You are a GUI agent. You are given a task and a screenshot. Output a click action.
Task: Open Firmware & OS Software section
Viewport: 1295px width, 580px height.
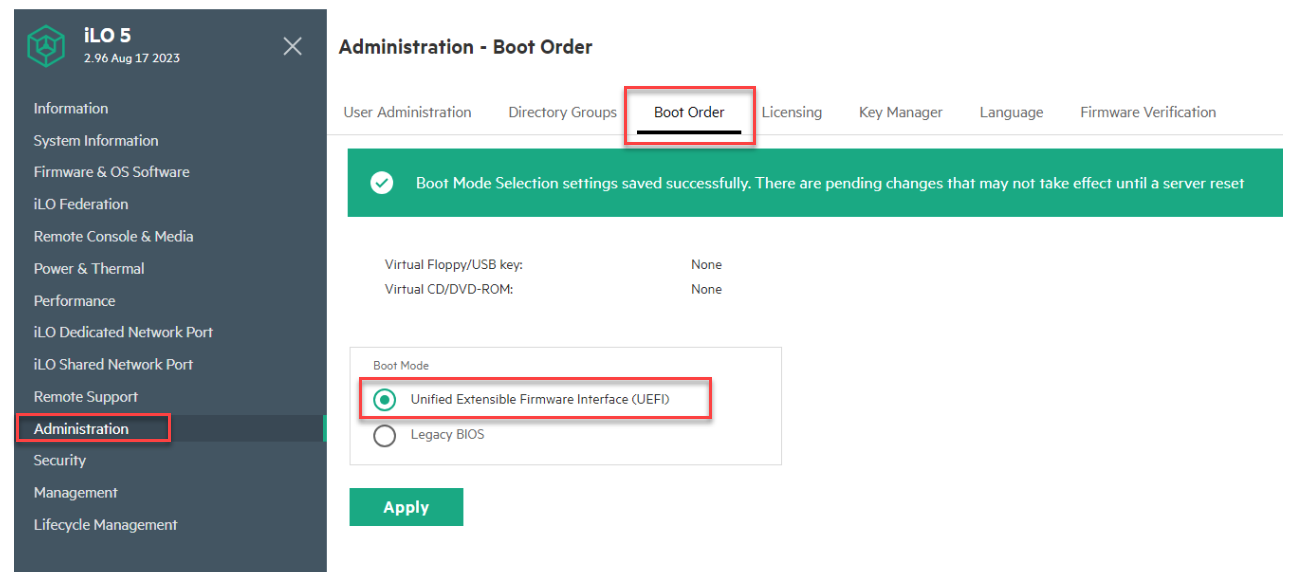[111, 172]
